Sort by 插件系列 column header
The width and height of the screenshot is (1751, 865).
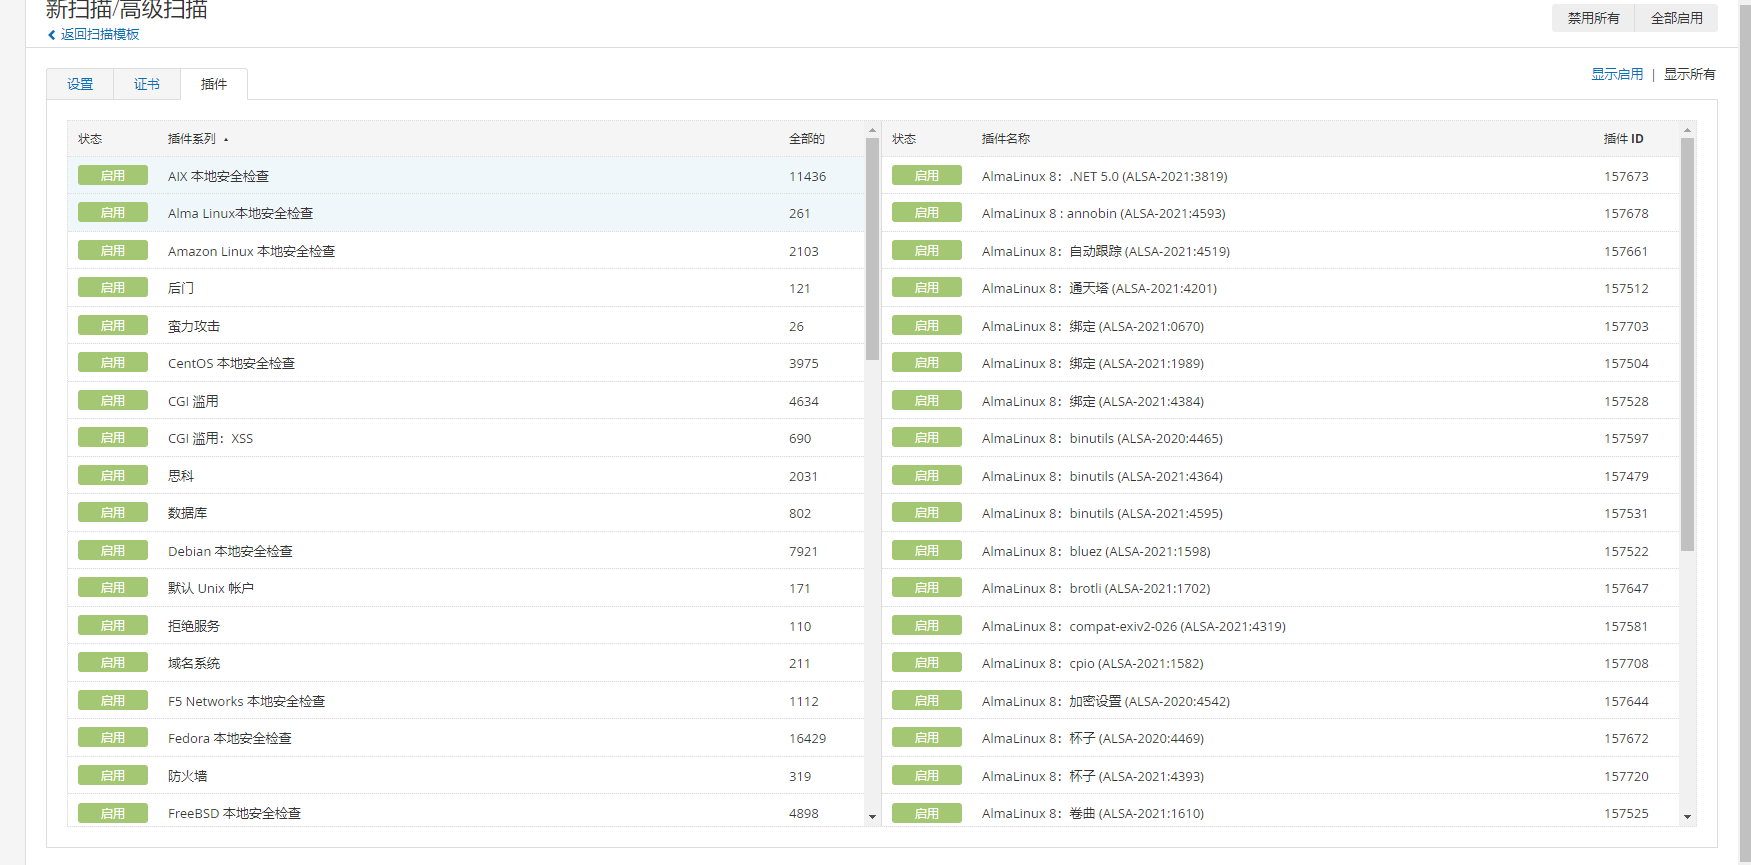click(x=192, y=139)
